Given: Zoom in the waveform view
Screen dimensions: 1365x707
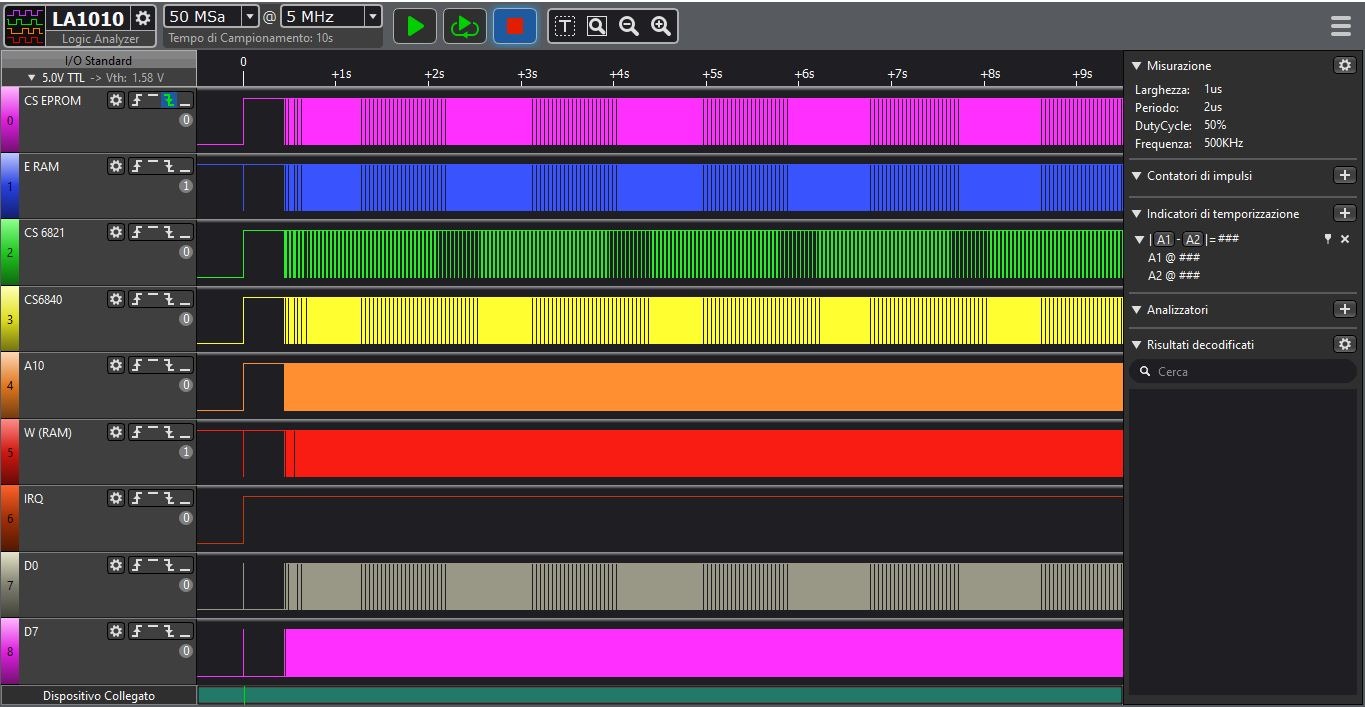Looking at the screenshot, I should click(661, 26).
